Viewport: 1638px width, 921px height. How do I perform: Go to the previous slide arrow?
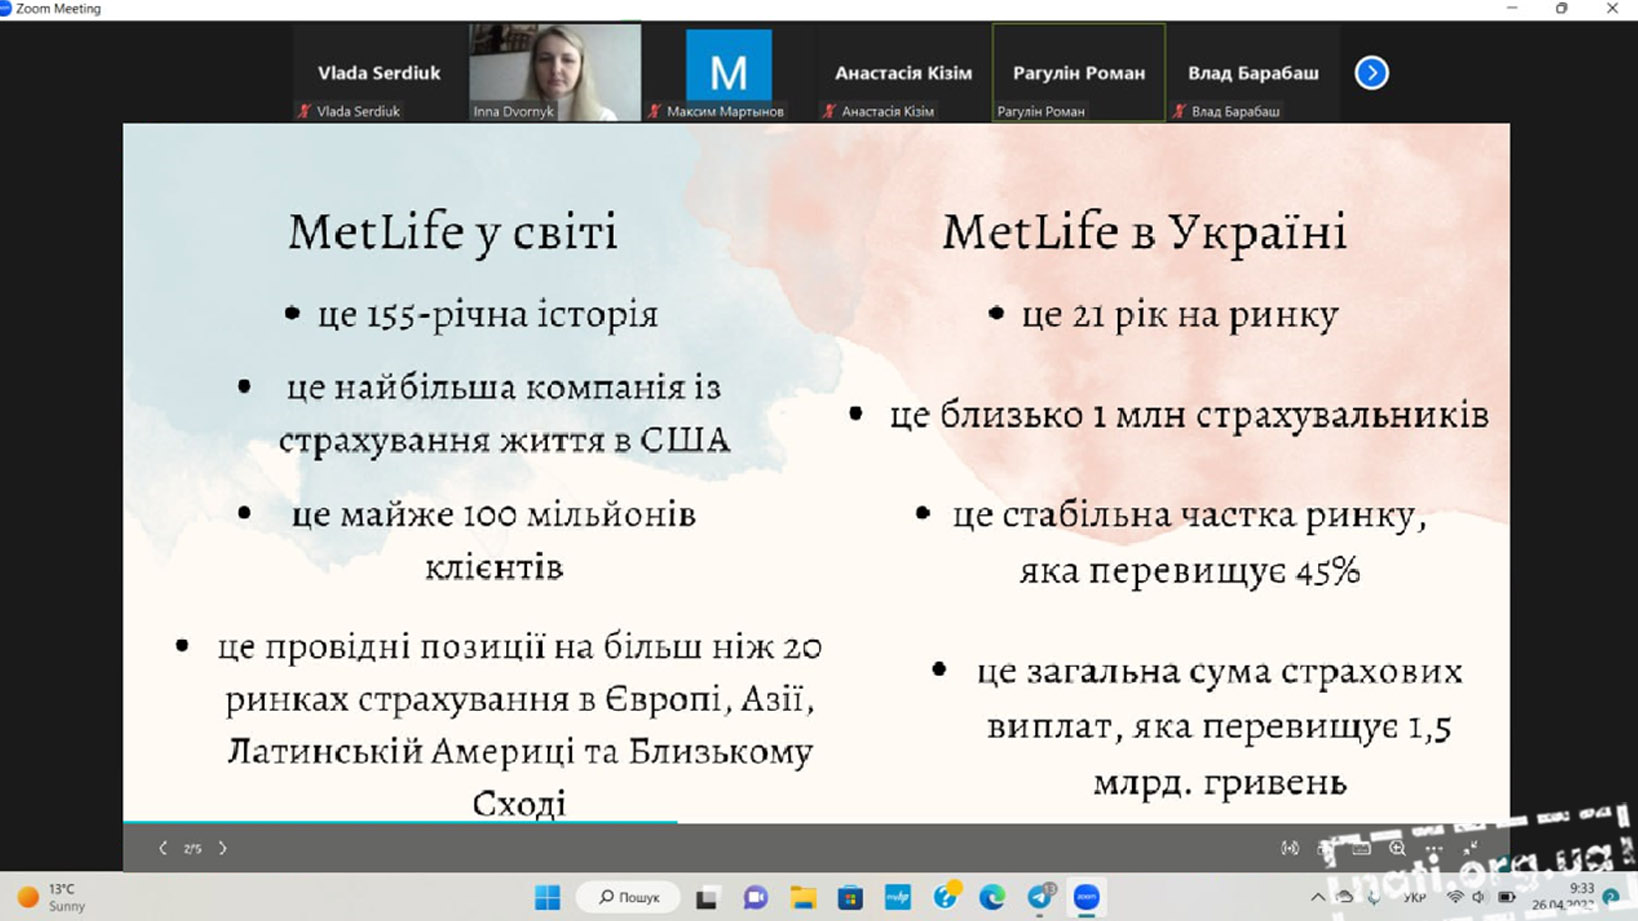(x=163, y=848)
